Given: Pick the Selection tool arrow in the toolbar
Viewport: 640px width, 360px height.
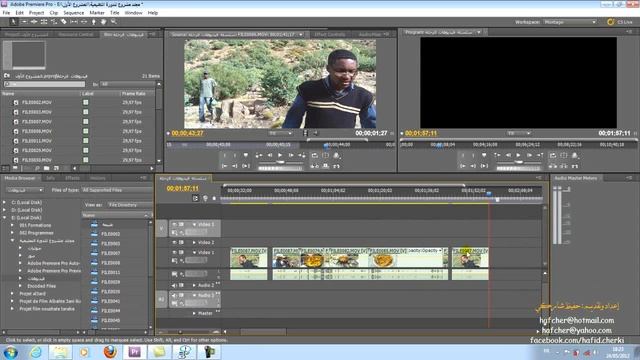Looking at the screenshot, I should tap(13, 22).
